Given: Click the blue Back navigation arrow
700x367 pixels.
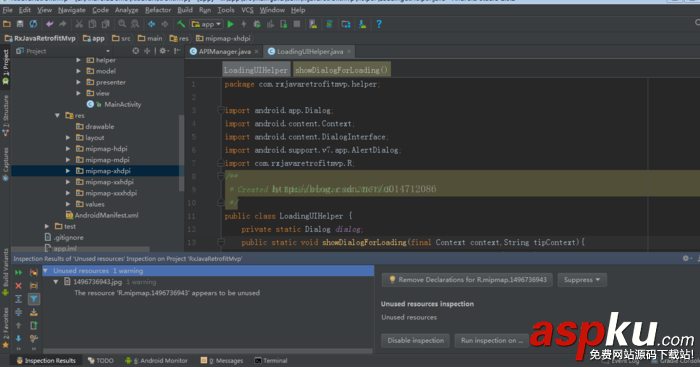Looking at the screenshot, I should [152, 24].
